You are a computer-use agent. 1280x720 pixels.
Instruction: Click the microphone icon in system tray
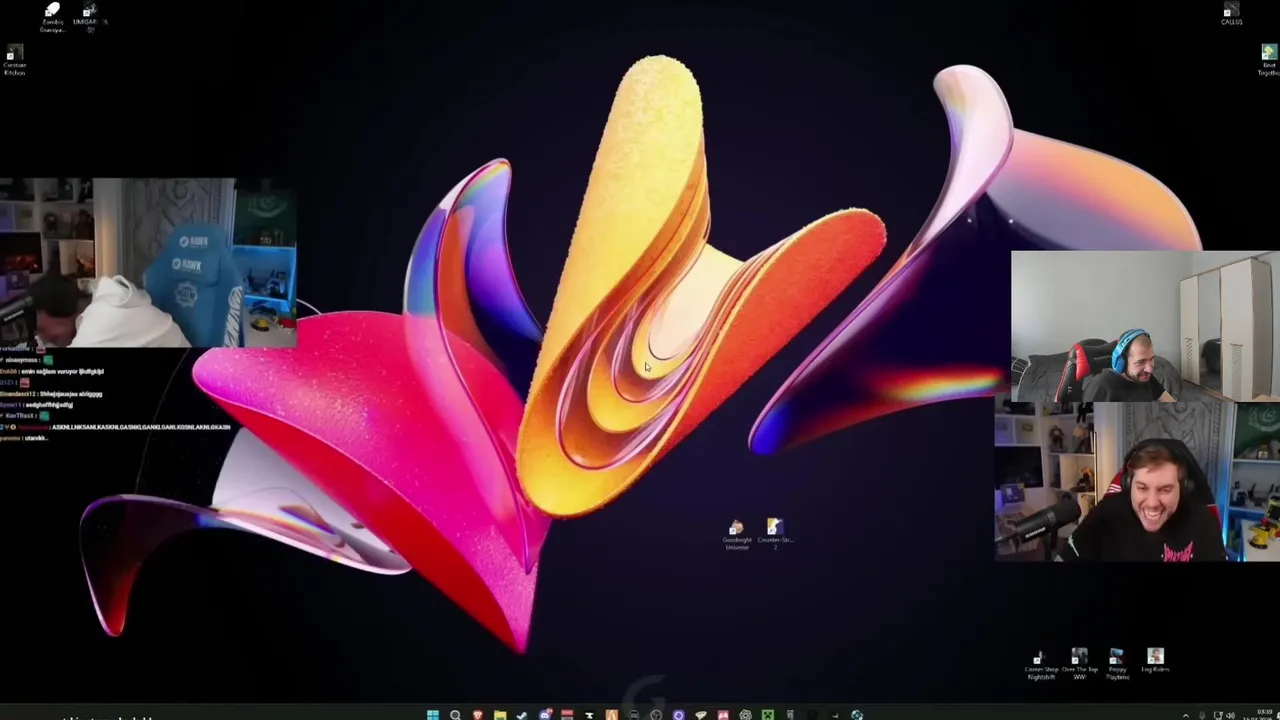click(x=1202, y=716)
